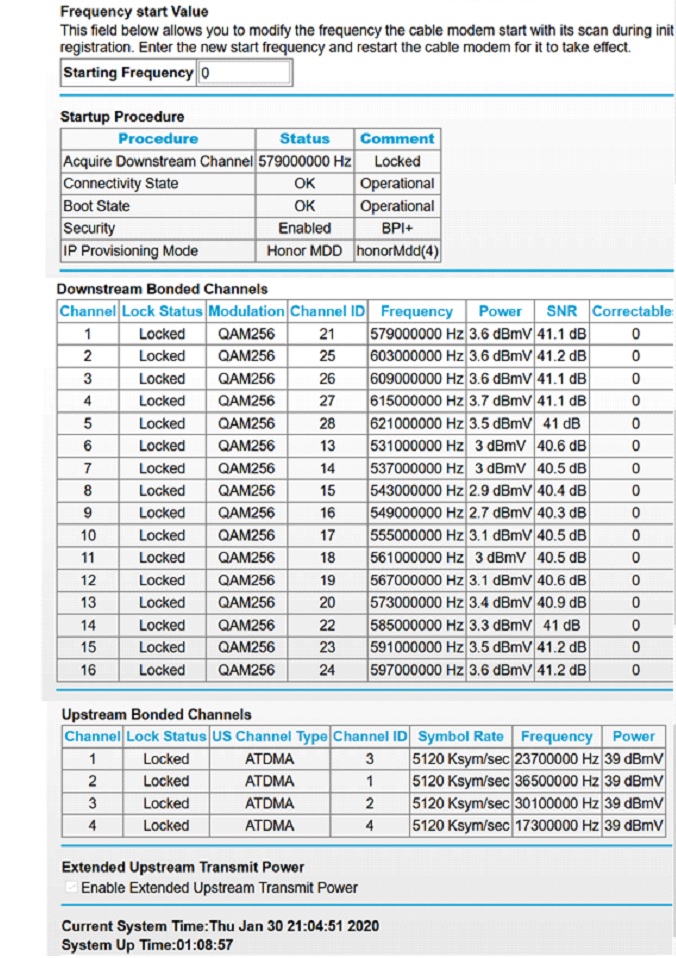
Task: Click the Symbol Rate column header
Action: point(461,736)
